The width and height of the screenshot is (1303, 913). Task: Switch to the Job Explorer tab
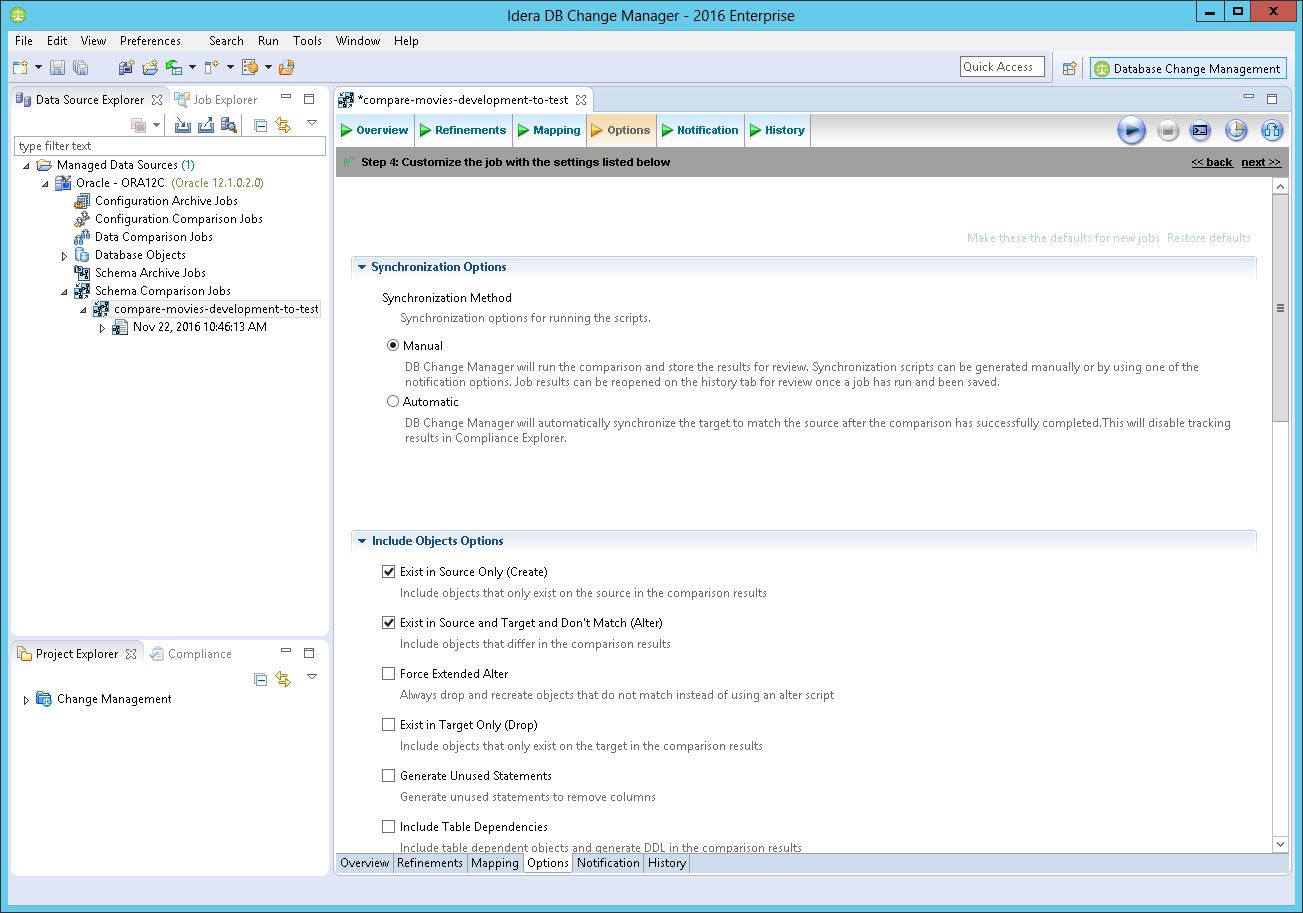[x=216, y=100]
